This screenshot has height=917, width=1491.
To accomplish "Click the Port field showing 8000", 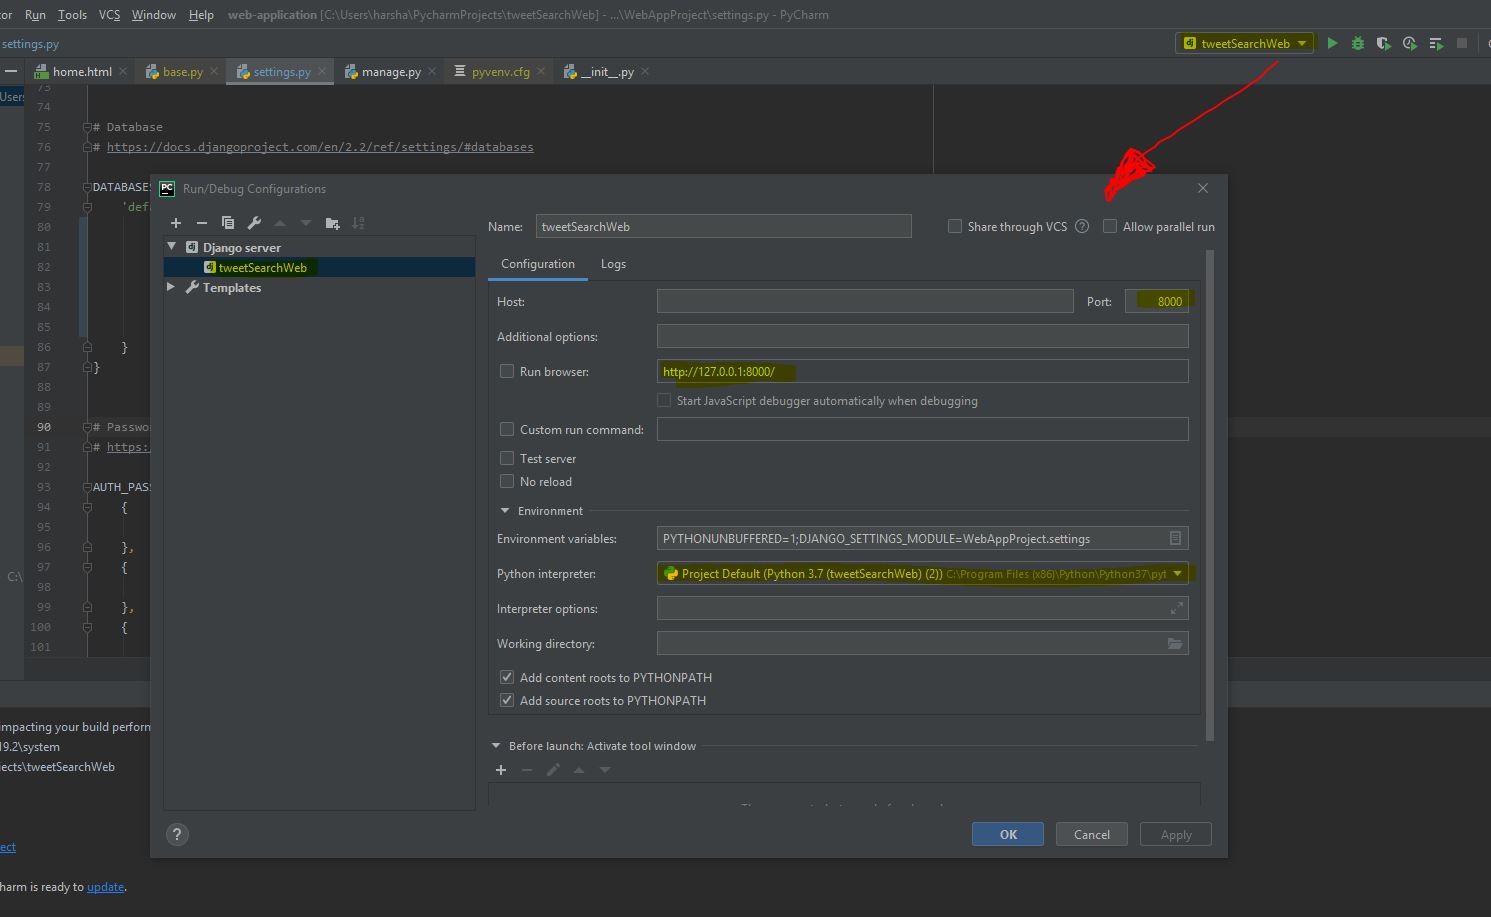I will pos(1157,301).
